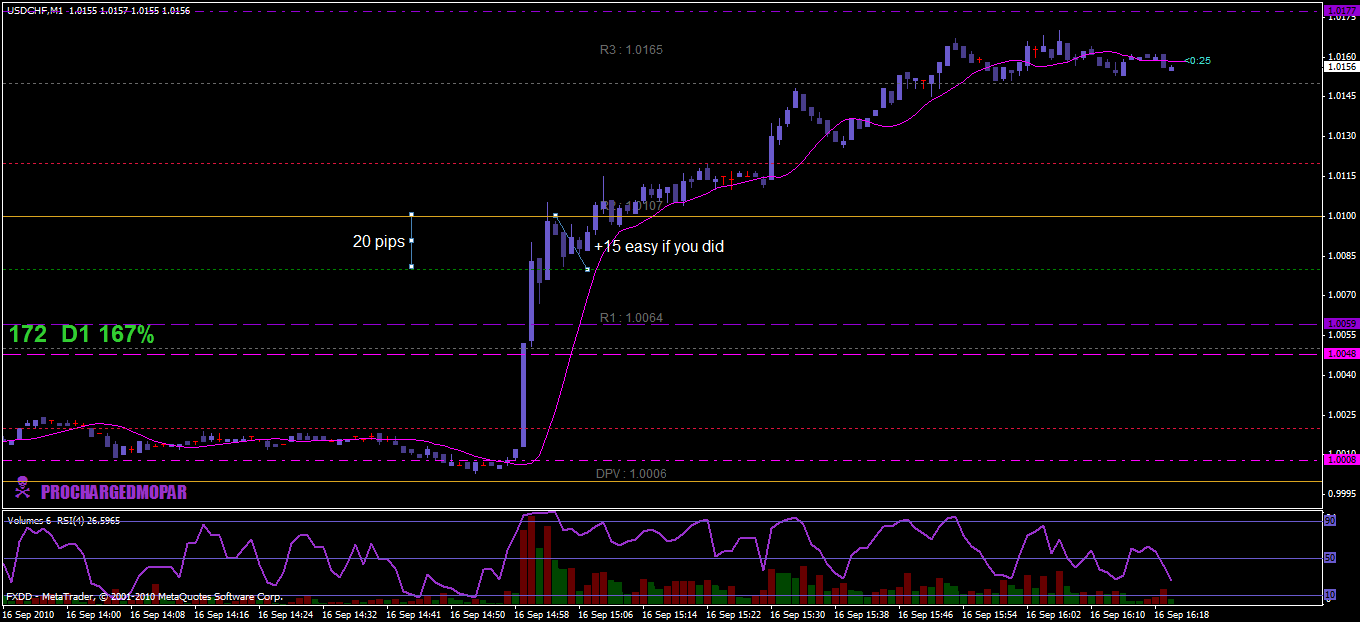This screenshot has height=622, width=1360.
Task: Click the '16 Sep 14:24' time label
Action: pos(288,615)
